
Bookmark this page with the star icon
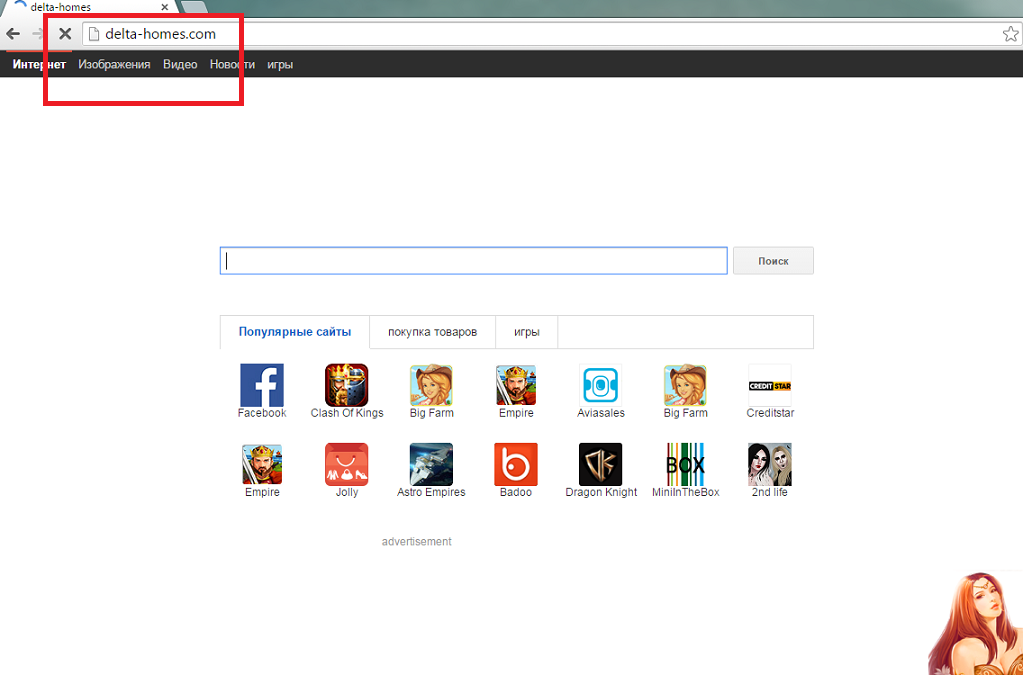[x=1010, y=34]
